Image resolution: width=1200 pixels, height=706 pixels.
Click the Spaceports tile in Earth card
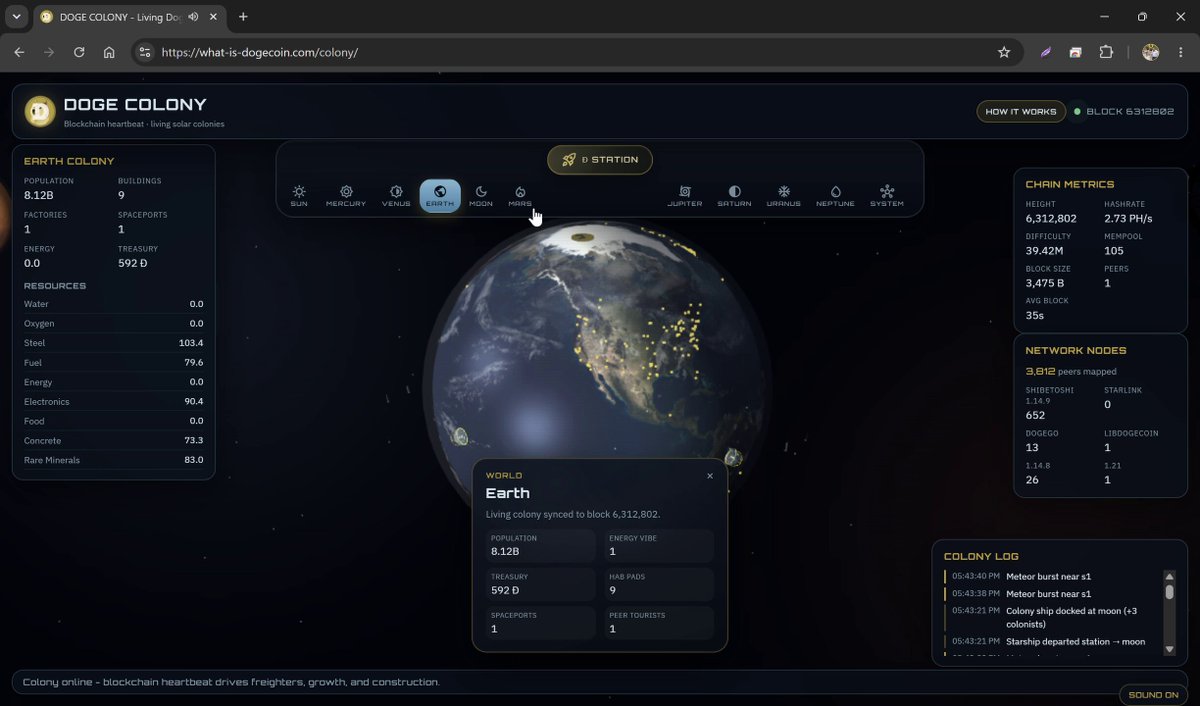click(540, 623)
